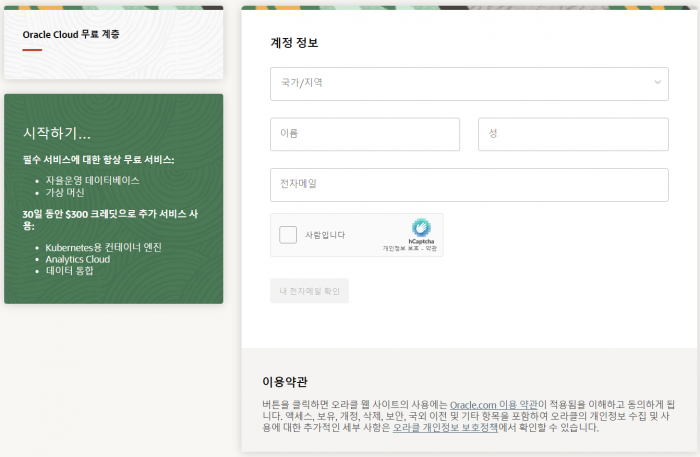Viewport: 700px width, 457px height.
Task: Focus the 이름 first name field
Action: [x=365, y=134]
